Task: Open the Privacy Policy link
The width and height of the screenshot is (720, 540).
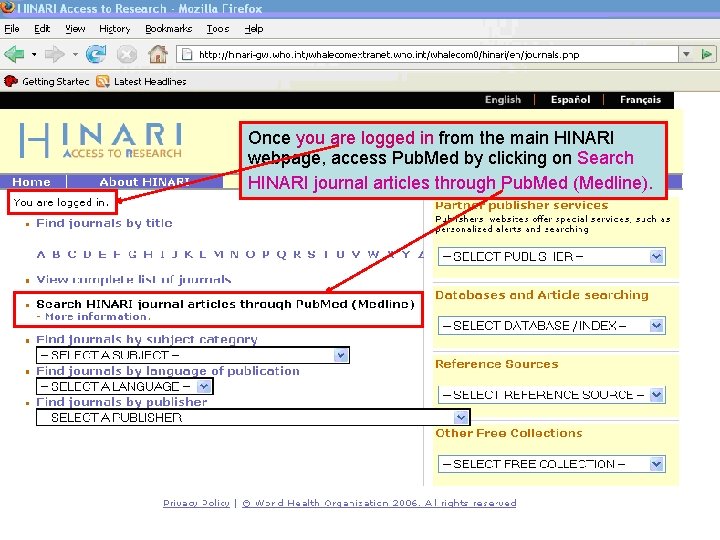Action: (x=196, y=503)
